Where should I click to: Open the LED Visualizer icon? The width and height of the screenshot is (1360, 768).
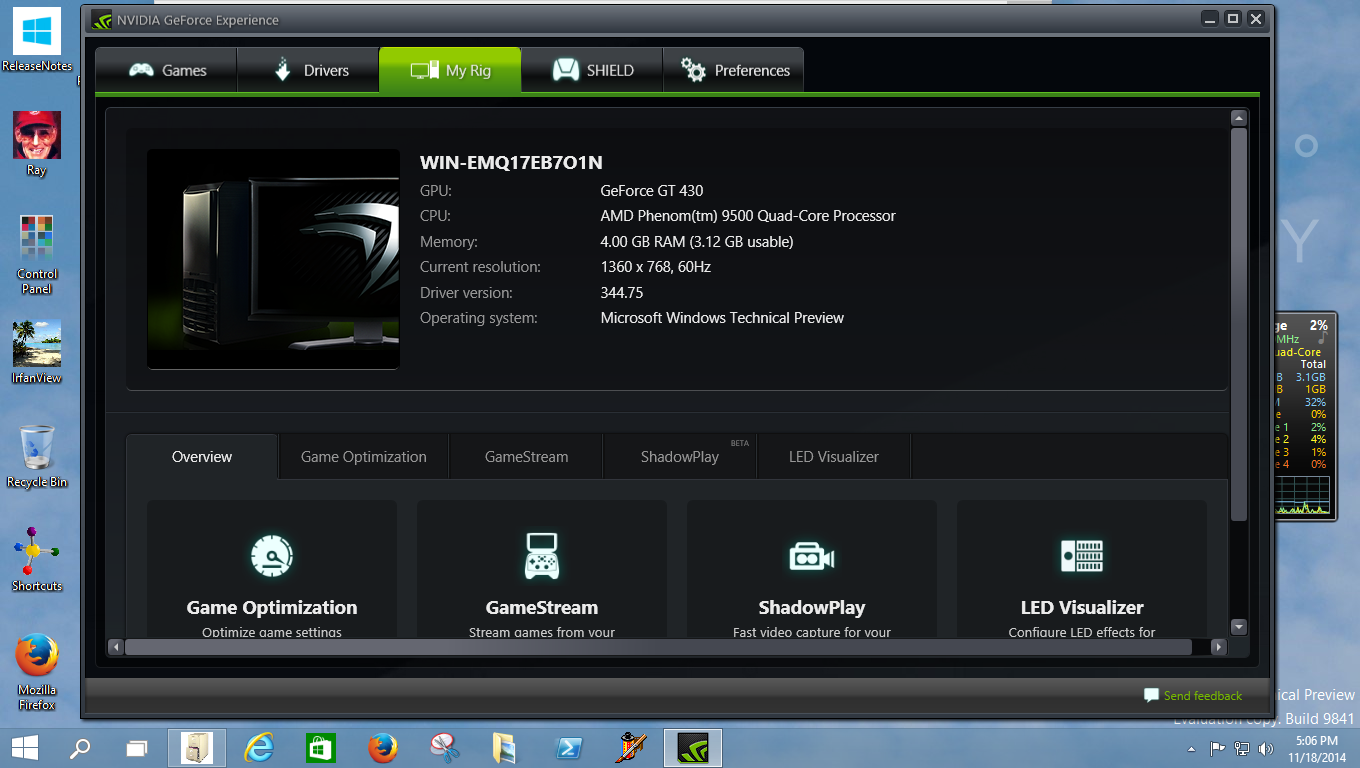point(1082,556)
